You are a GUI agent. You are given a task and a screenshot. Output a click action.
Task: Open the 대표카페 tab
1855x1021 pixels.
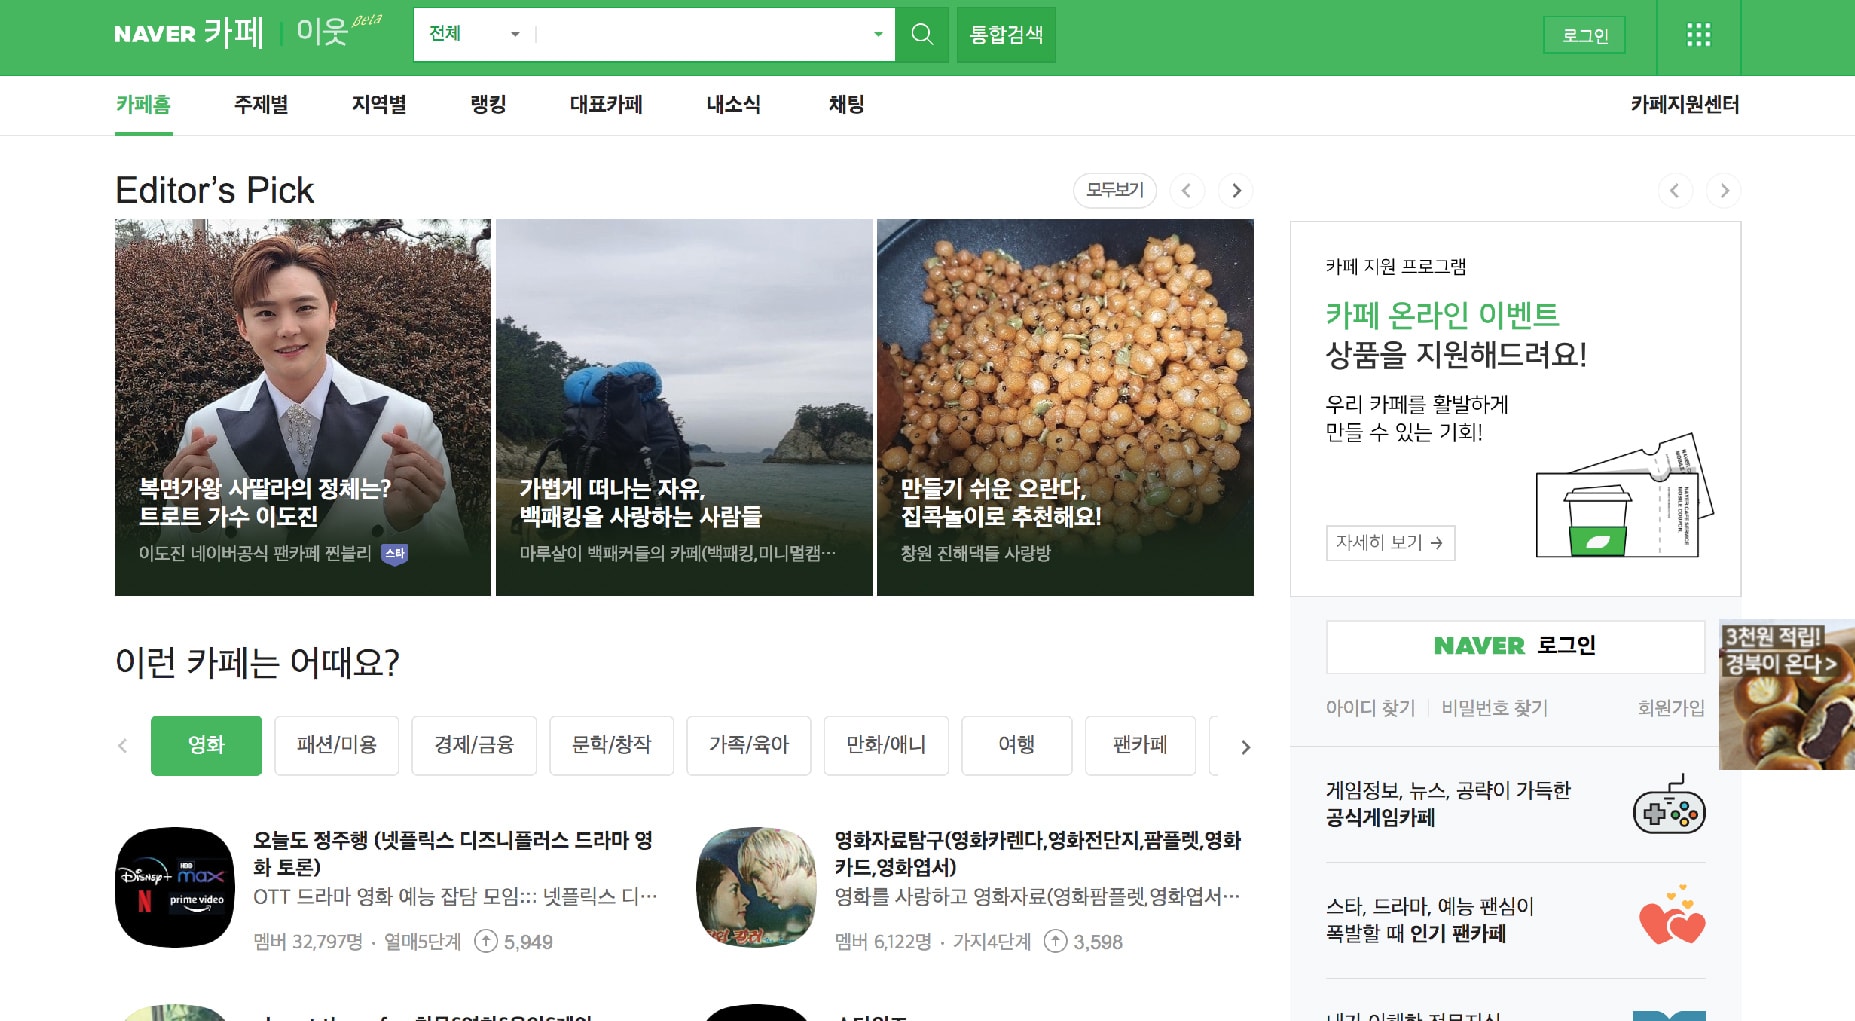[606, 104]
